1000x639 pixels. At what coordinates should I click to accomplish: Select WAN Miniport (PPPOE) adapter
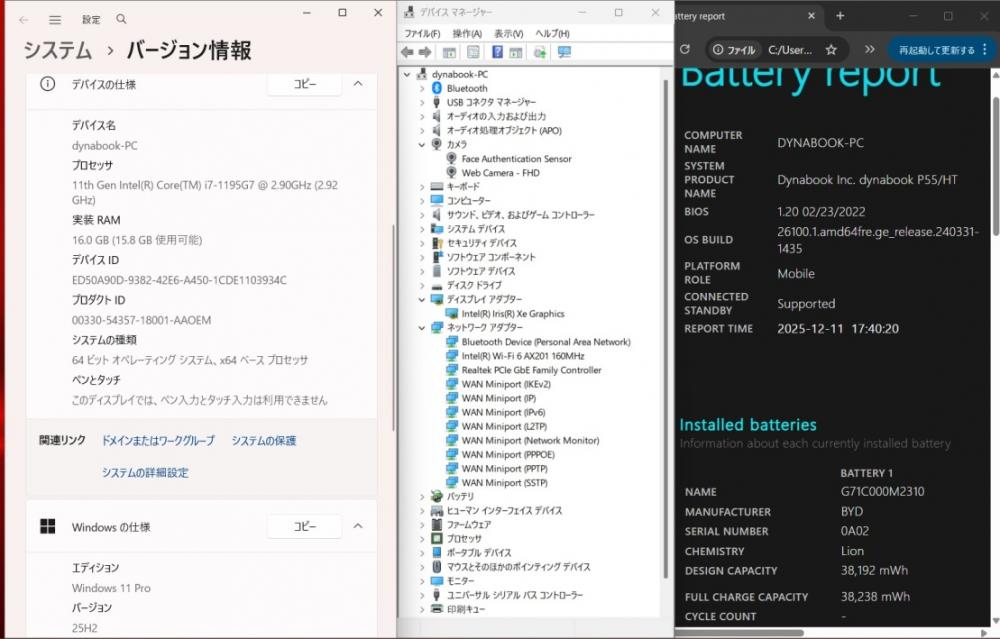tap(508, 455)
